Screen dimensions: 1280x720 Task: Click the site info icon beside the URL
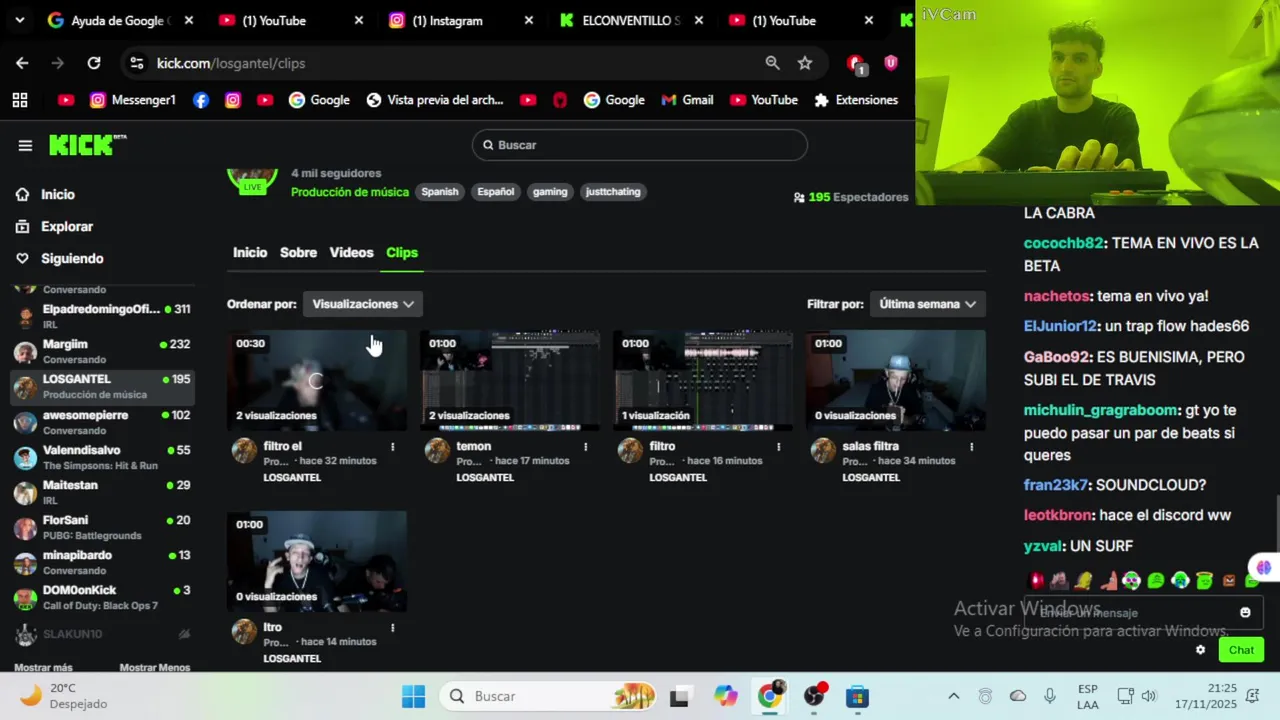[137, 63]
